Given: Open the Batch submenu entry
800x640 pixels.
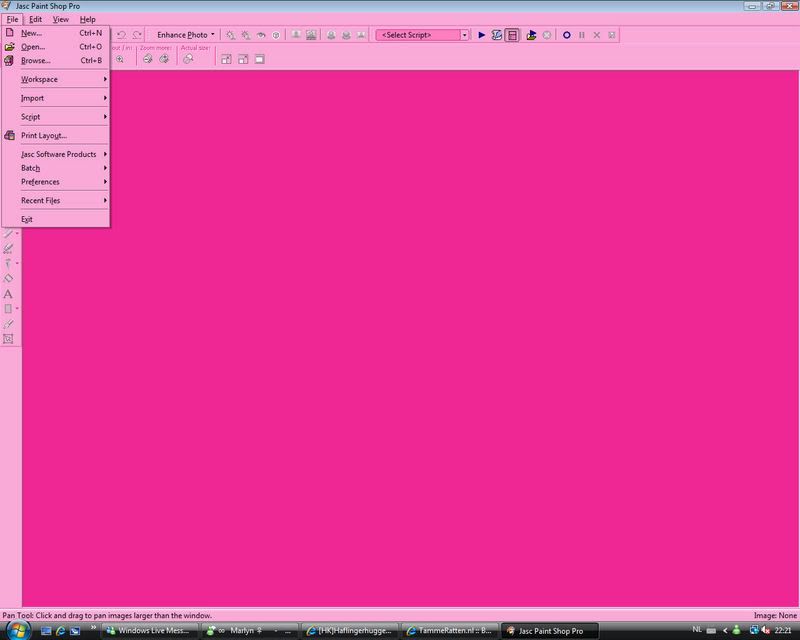Looking at the screenshot, I should [56, 168].
